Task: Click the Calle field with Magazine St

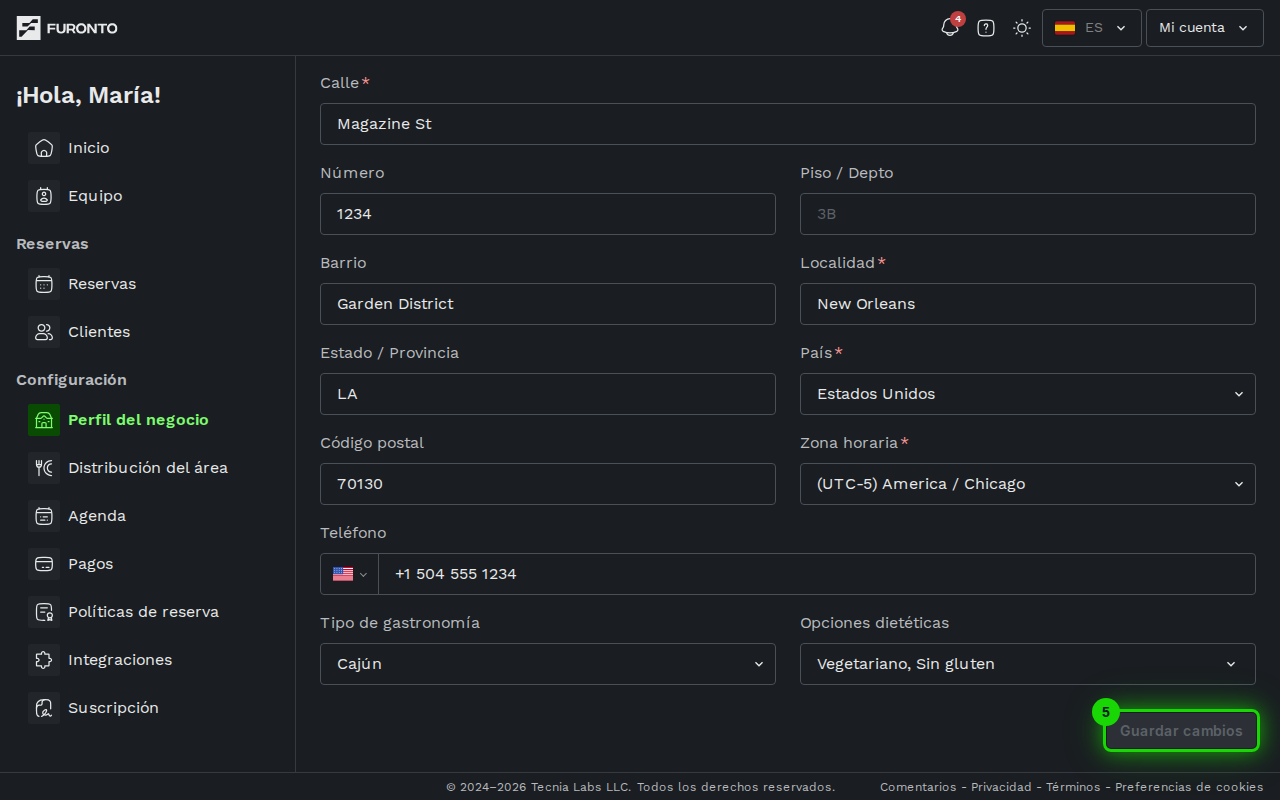Action: (x=788, y=124)
